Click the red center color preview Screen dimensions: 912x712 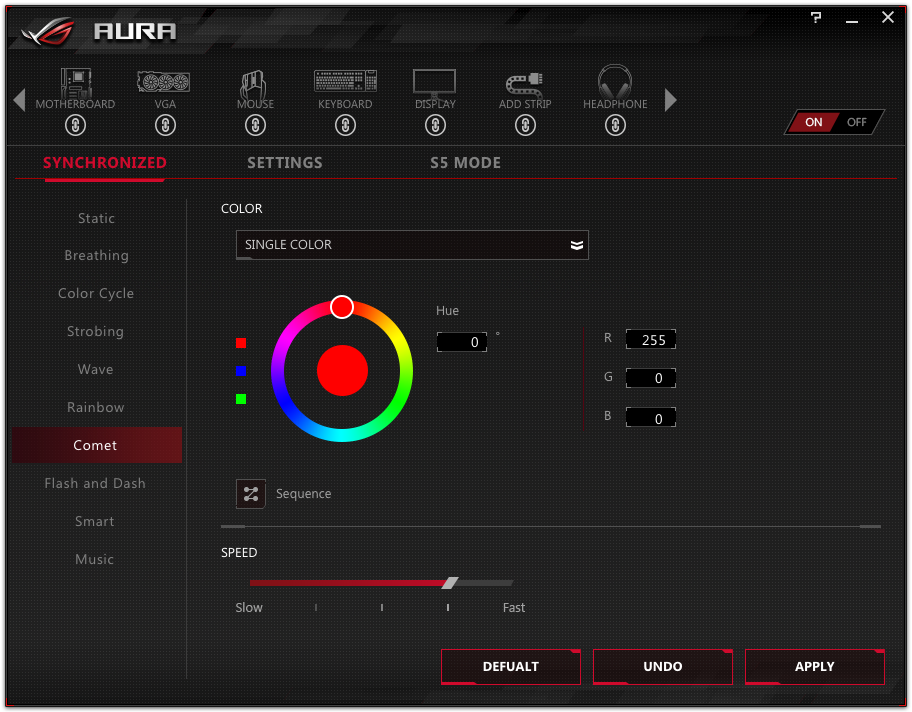tap(342, 371)
